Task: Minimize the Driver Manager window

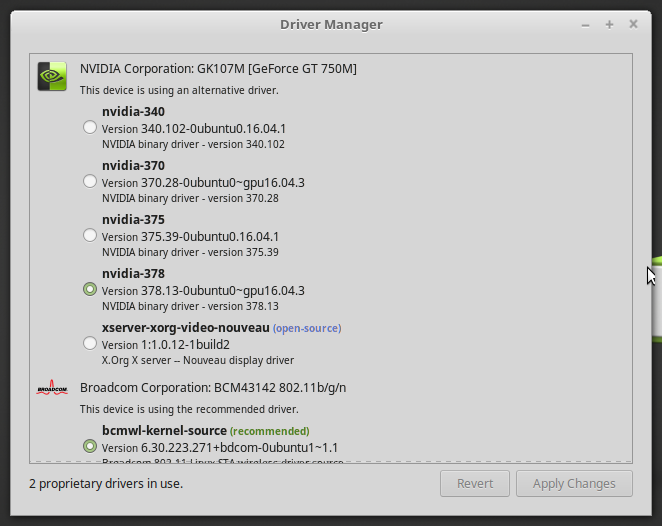Action: (585, 24)
